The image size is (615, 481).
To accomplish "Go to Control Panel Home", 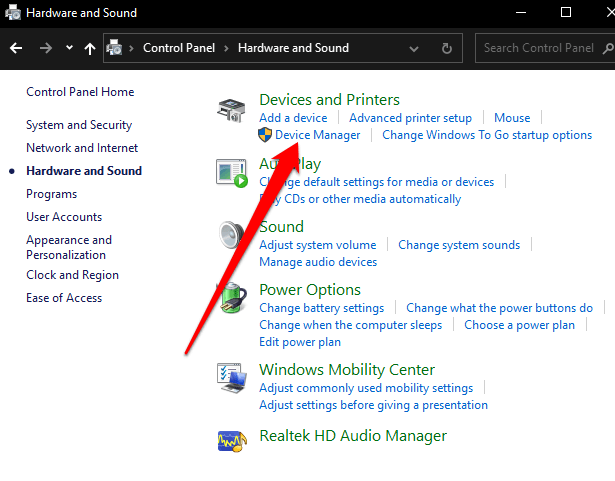I will (80, 92).
